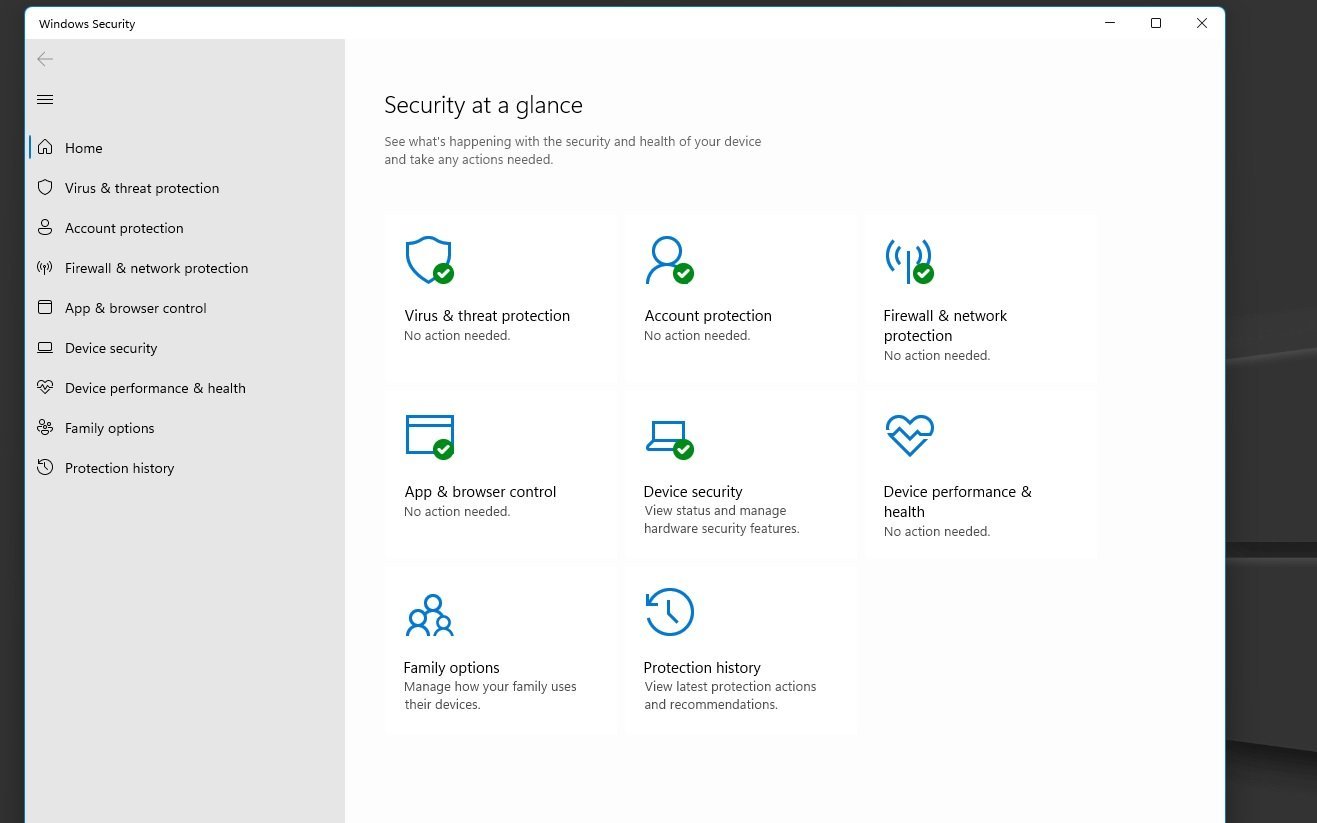The image size is (1317, 823).
Task: Click the large App & browser window icon
Action: click(x=429, y=437)
